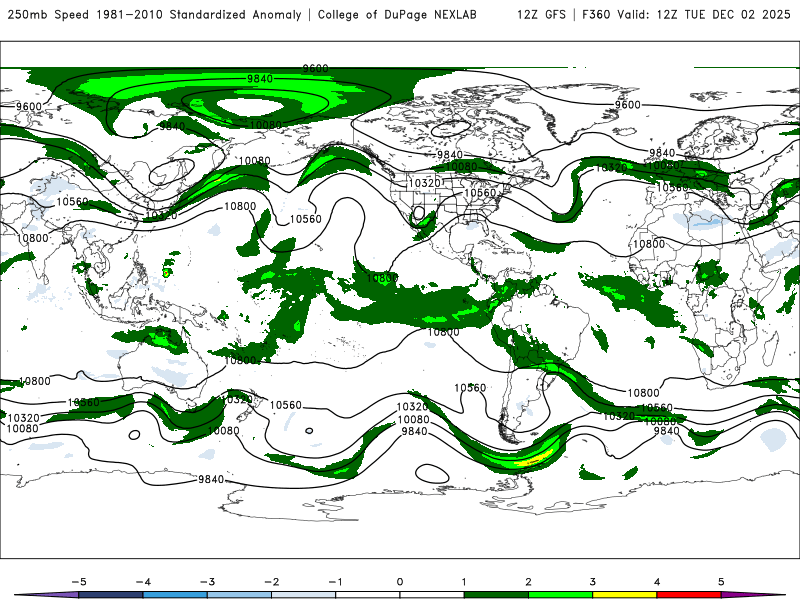Click the light blue -3 to -2 swatch
800x600 pixels.
[x=239, y=595]
